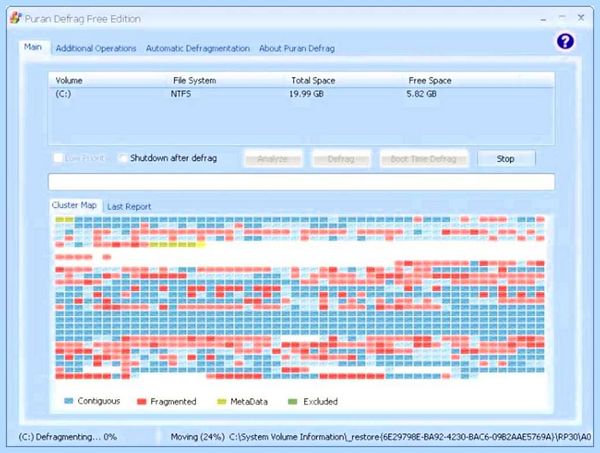Image resolution: width=600 pixels, height=453 pixels.
Task: Click the Shutdown after defrag label
Action: [173, 158]
